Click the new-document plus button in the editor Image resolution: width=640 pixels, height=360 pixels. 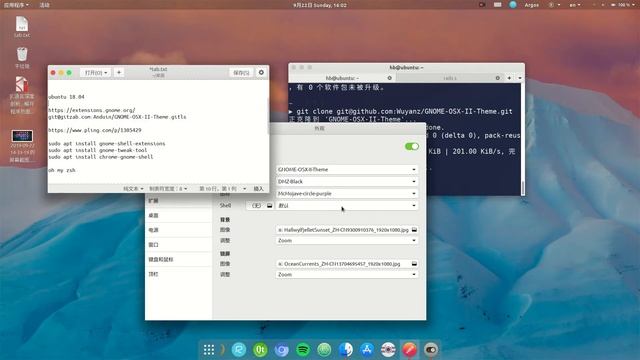[x=119, y=72]
